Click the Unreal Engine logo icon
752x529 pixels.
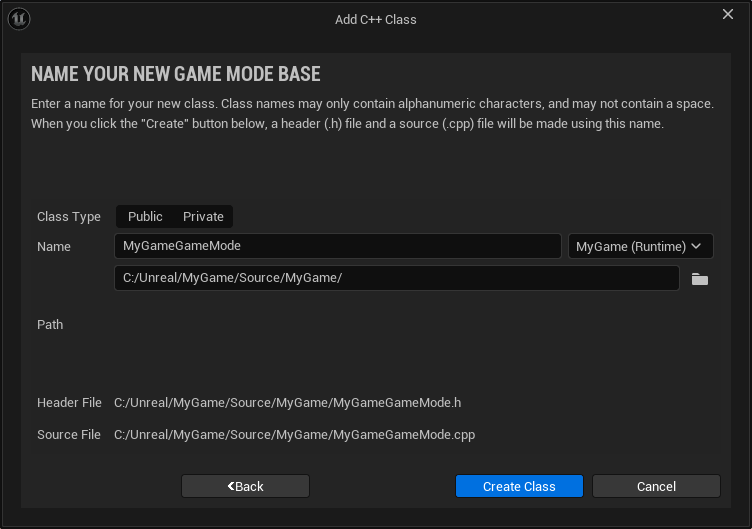pyautogui.click(x=19, y=19)
